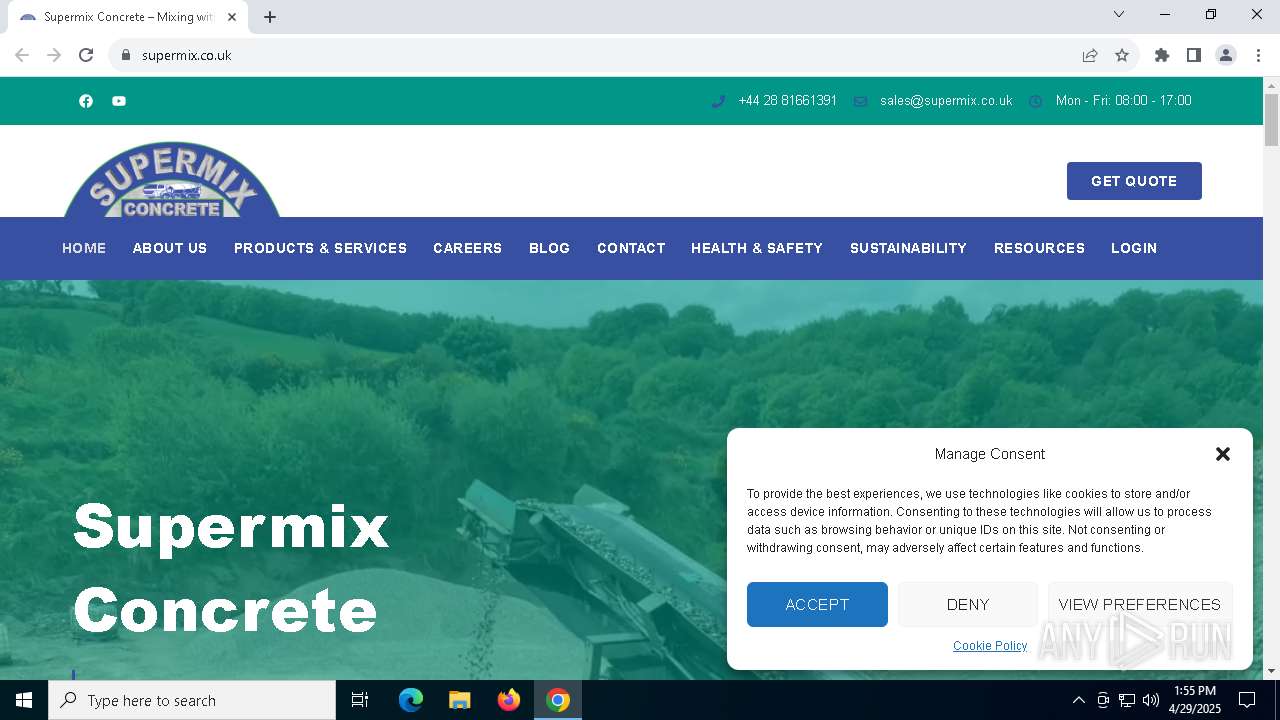The width and height of the screenshot is (1280, 720).
Task: Click the 'Supermix Concrete' hero heading
Action: [x=231, y=568]
